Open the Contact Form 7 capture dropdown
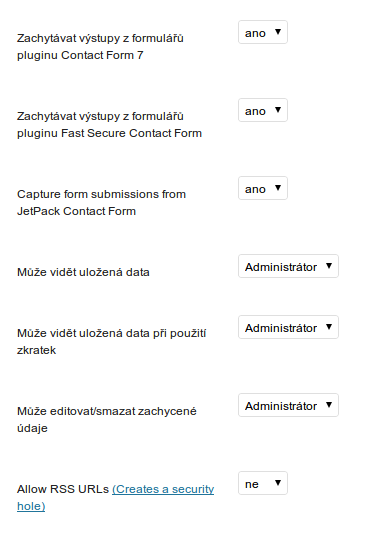 [263, 32]
